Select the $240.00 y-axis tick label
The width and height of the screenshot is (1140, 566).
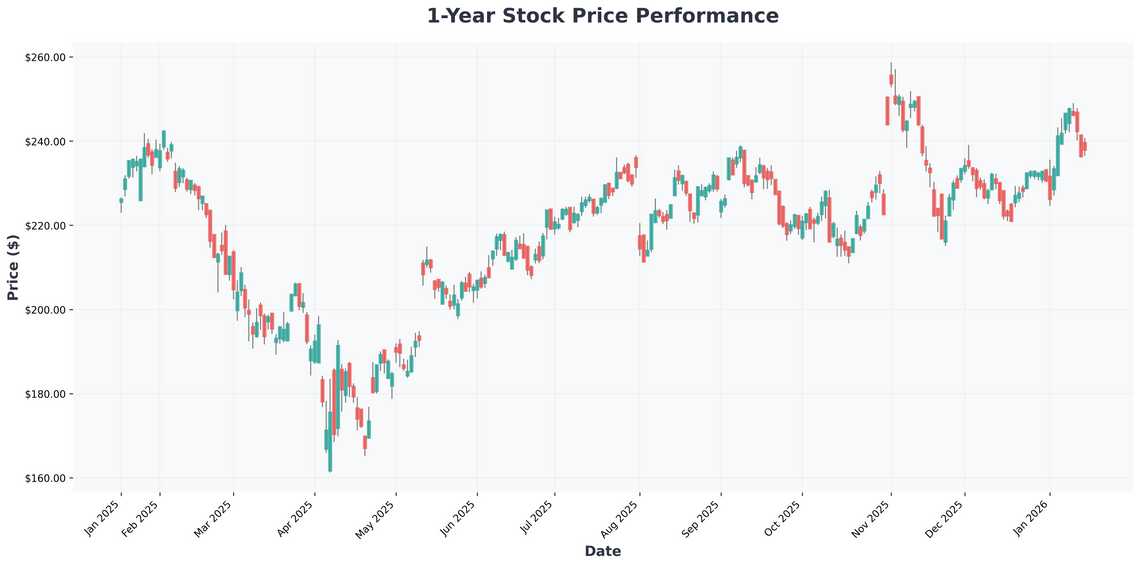pos(45,142)
